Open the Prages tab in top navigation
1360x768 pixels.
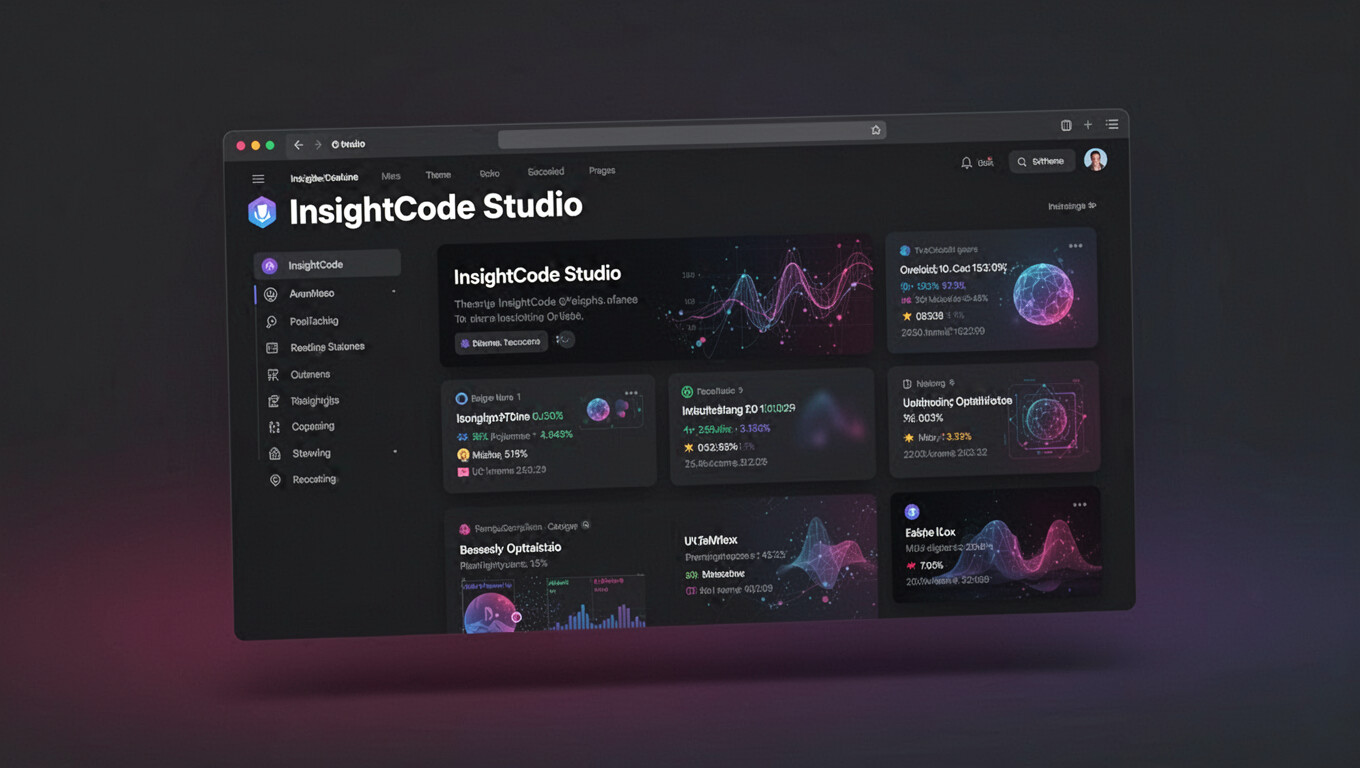[x=602, y=171]
